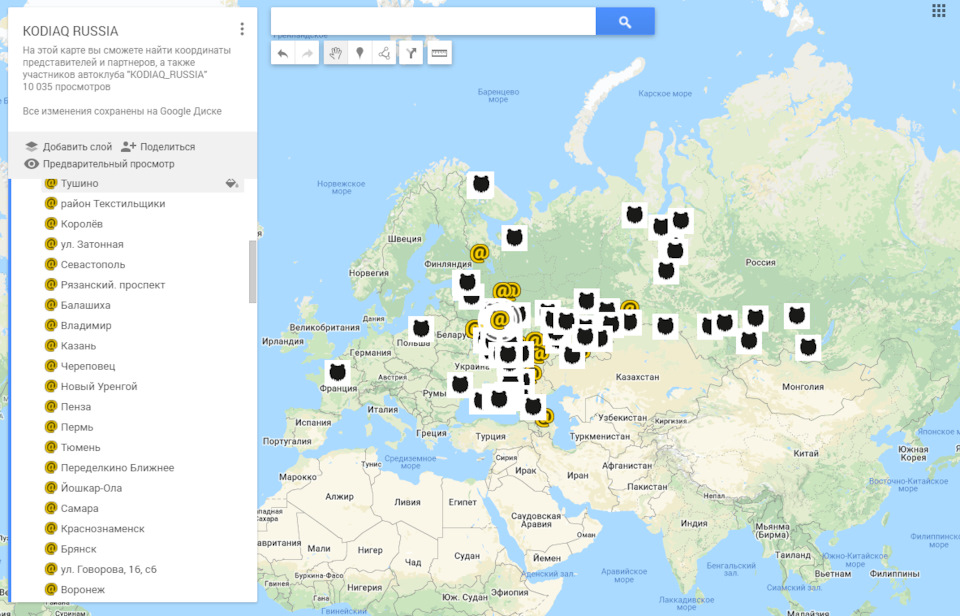Screen dimensions: 960x616
Task: Click the map description text
Action: coord(127,62)
